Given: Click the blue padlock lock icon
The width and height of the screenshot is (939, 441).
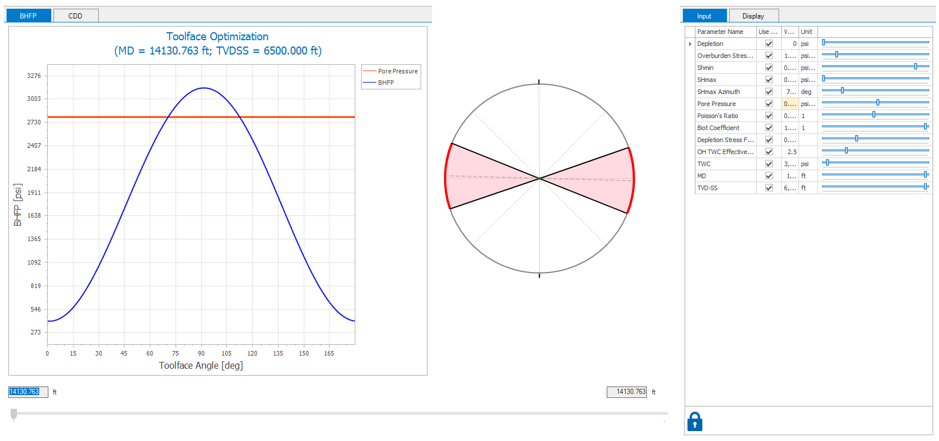Looking at the screenshot, I should [x=695, y=421].
